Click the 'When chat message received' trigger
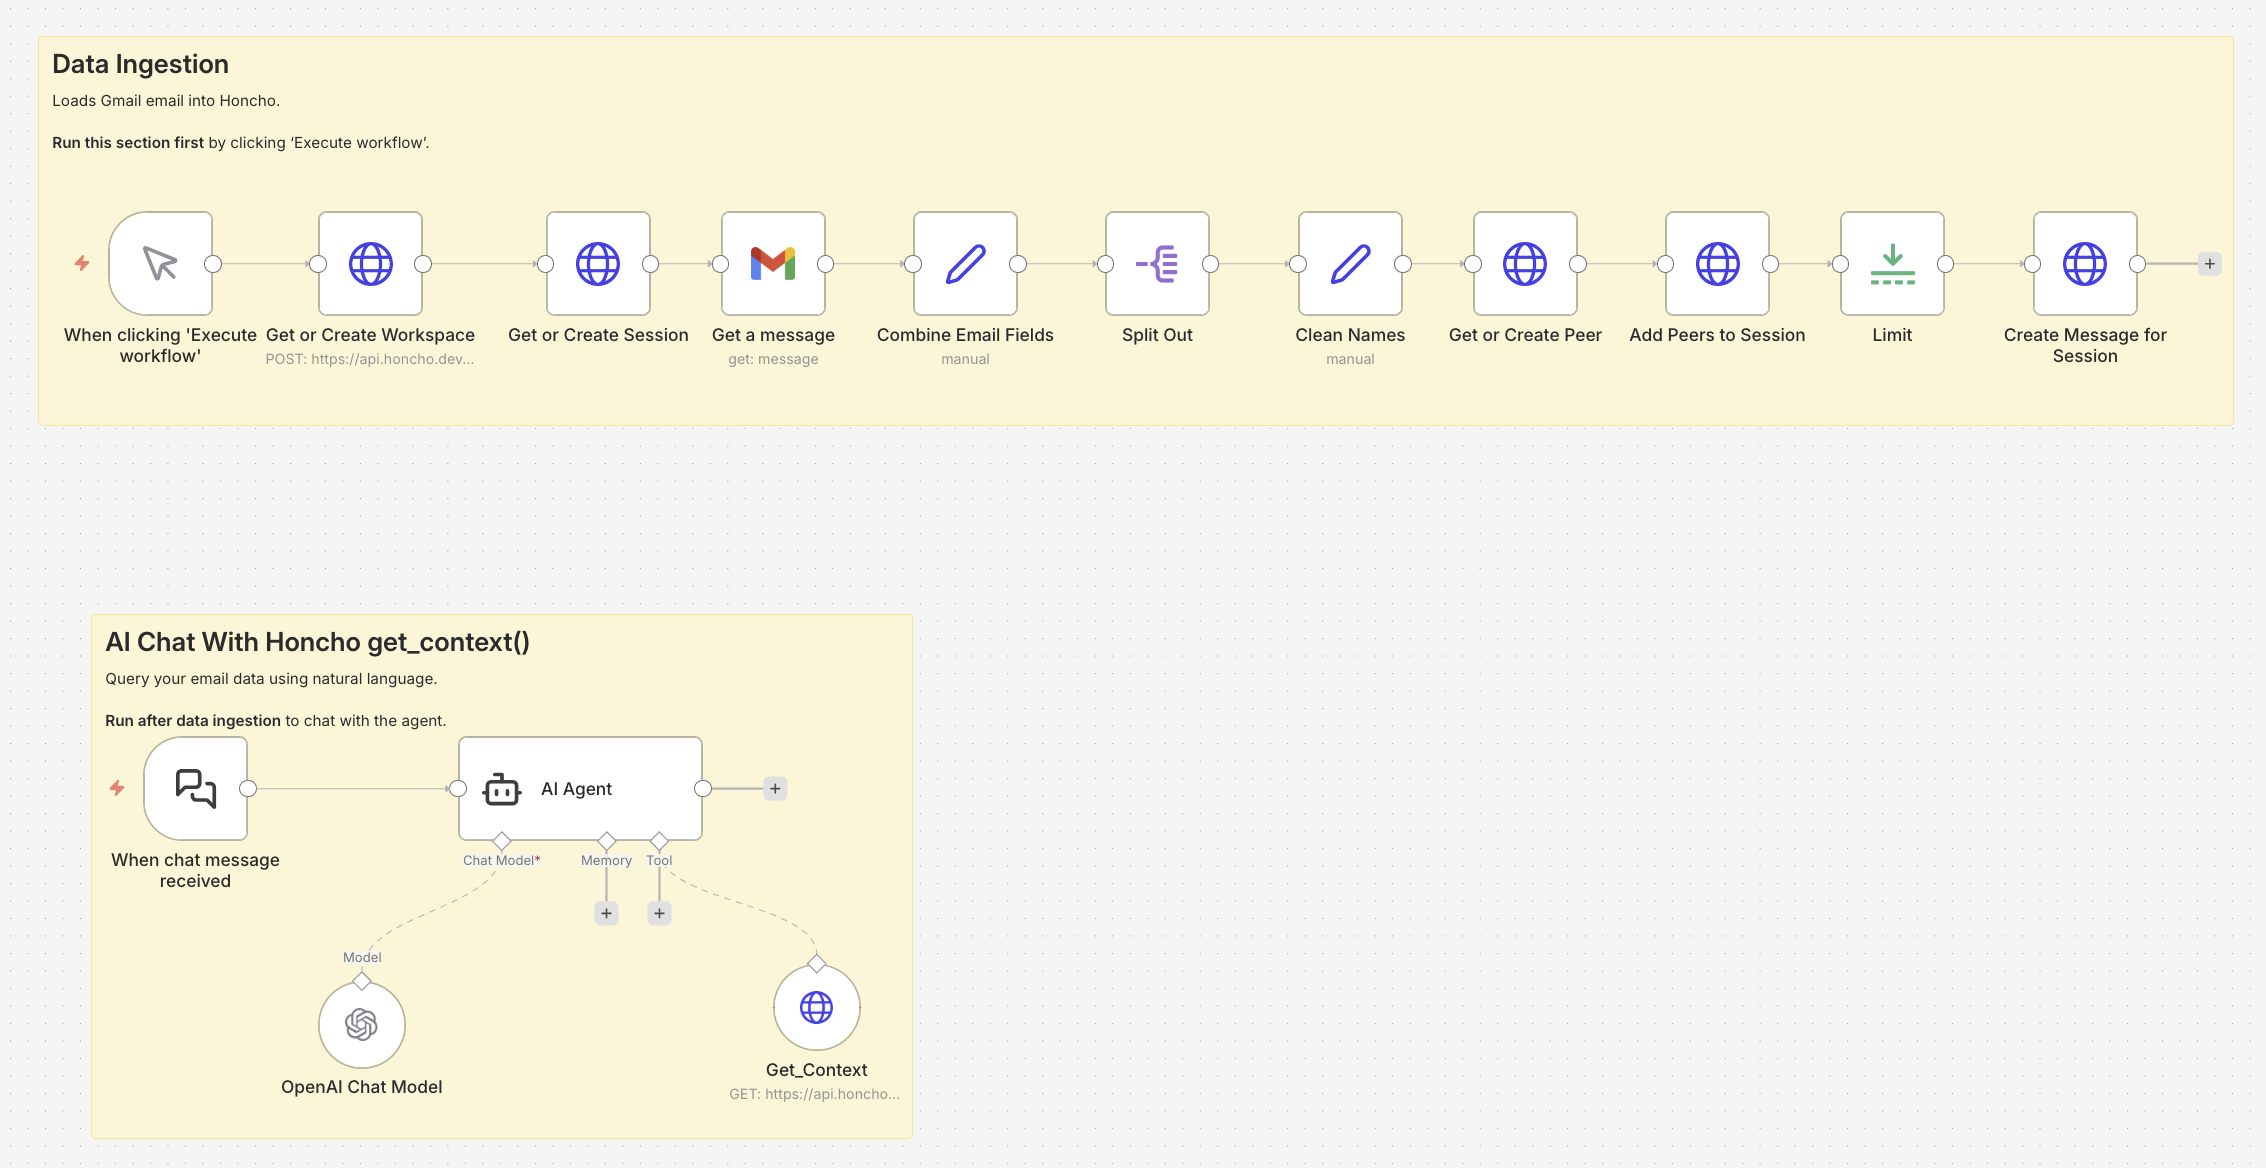The image size is (2266, 1168). 195,788
